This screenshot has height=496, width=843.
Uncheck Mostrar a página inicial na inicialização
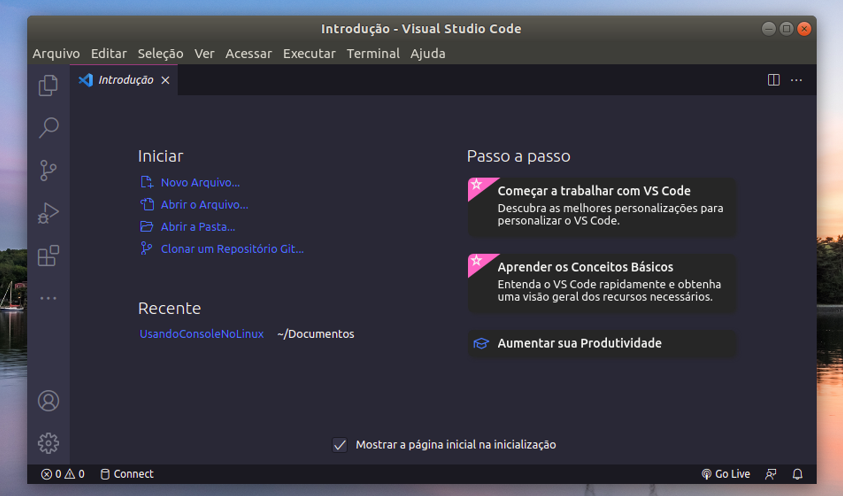[x=340, y=444]
